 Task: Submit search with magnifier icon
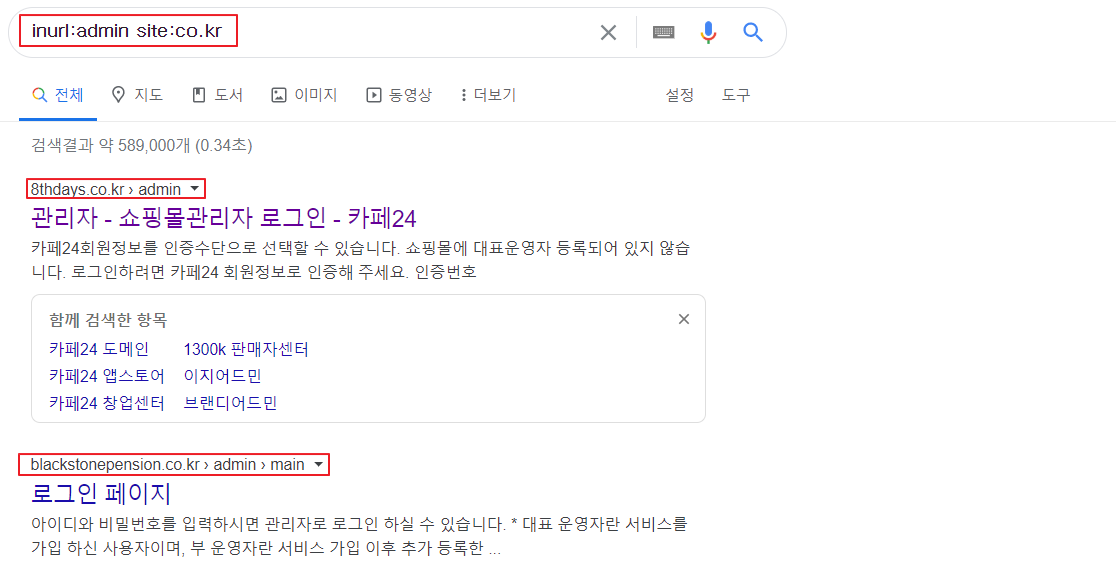tap(753, 32)
